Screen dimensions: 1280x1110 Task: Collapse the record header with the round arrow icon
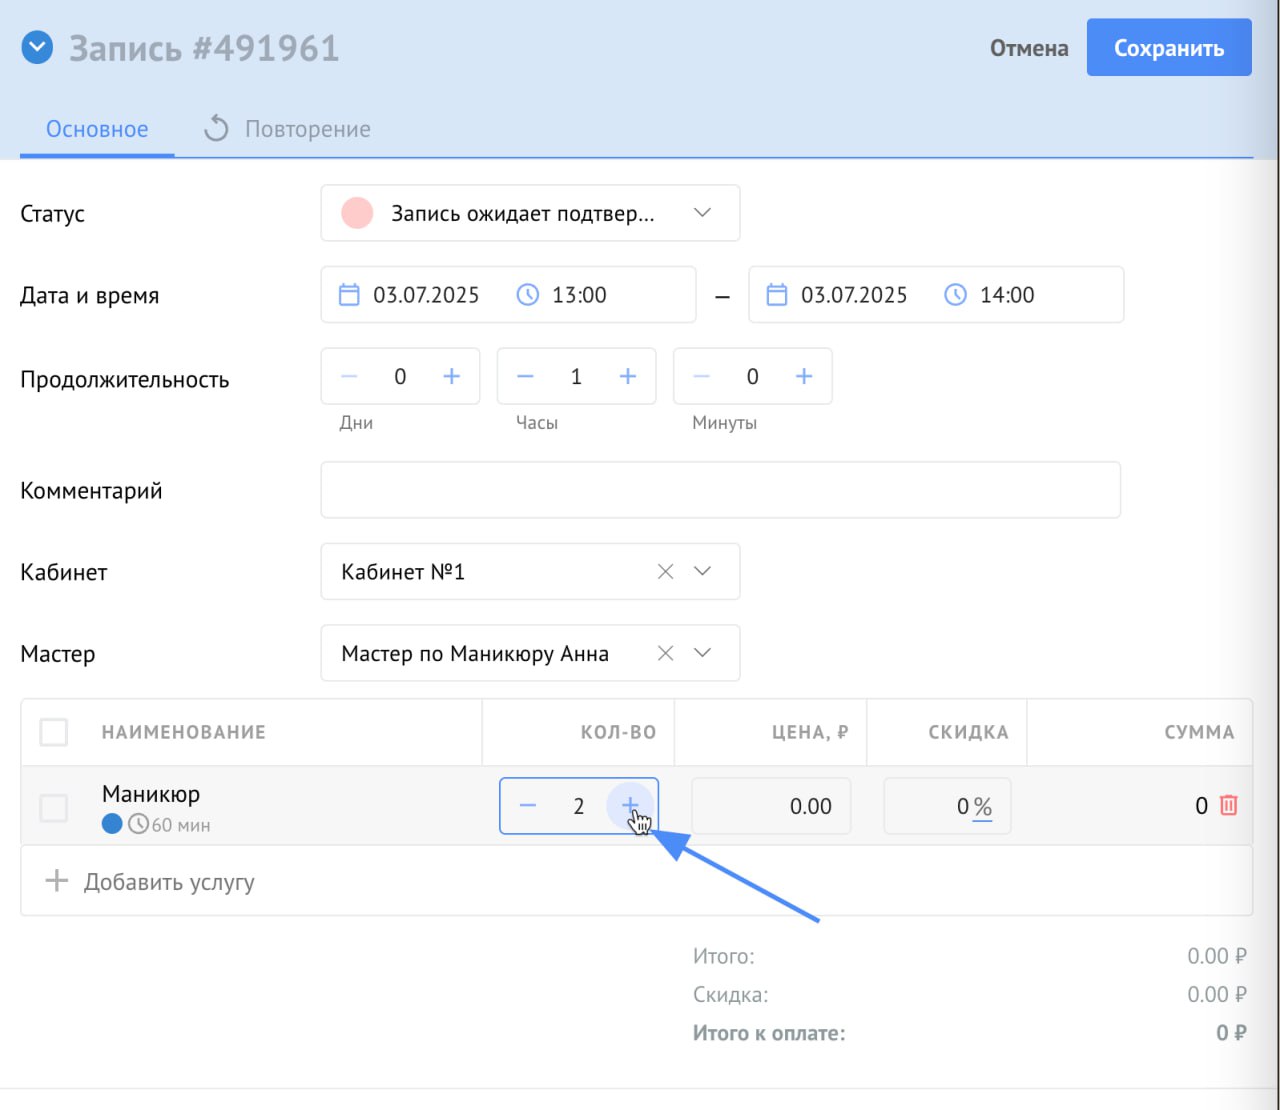click(x=37, y=48)
